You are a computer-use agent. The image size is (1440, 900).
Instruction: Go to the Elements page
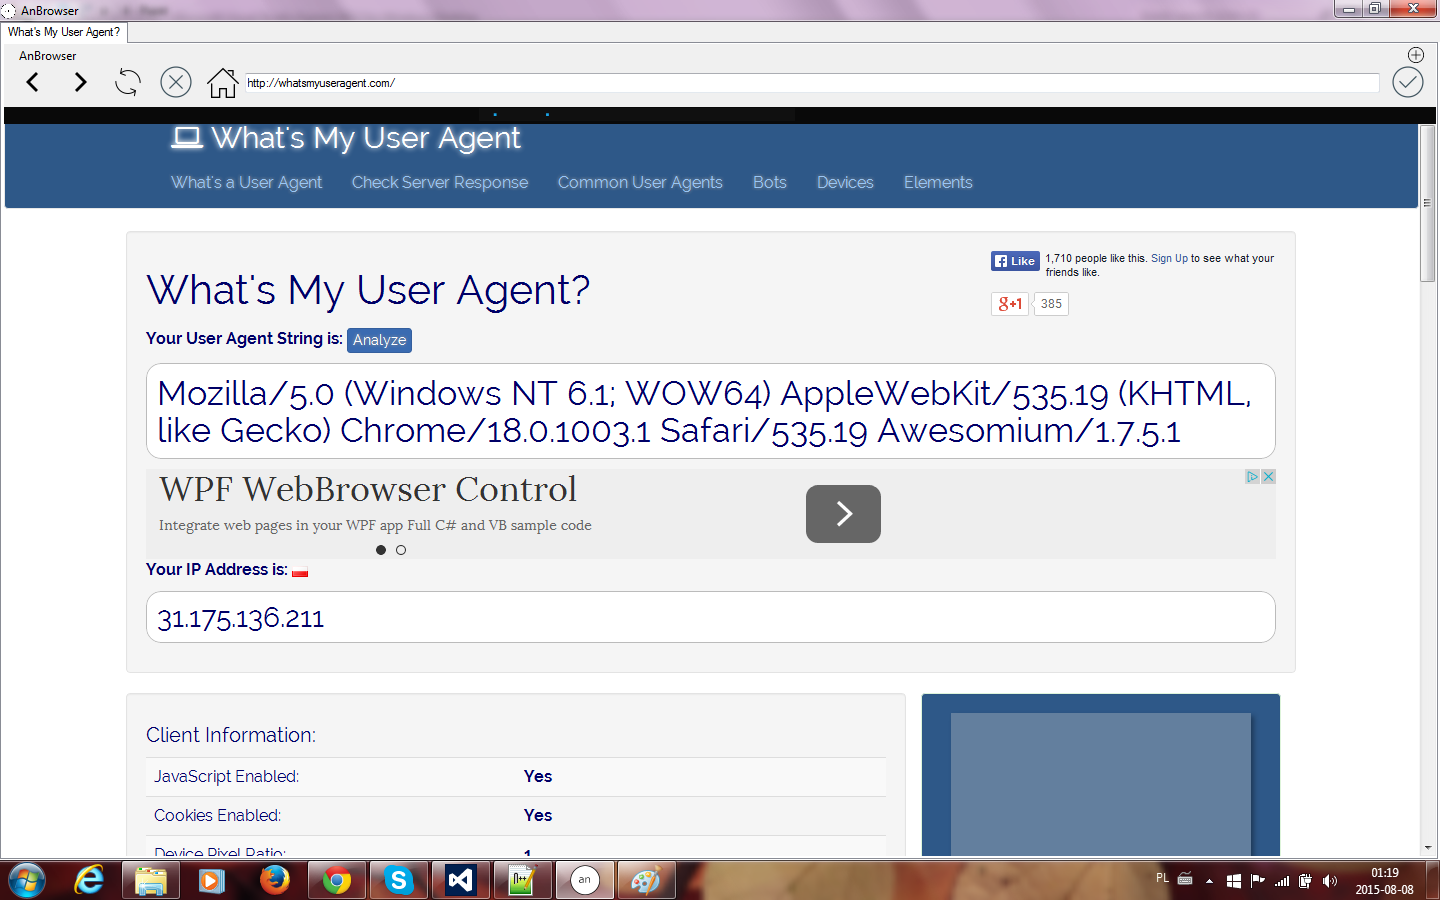click(938, 182)
